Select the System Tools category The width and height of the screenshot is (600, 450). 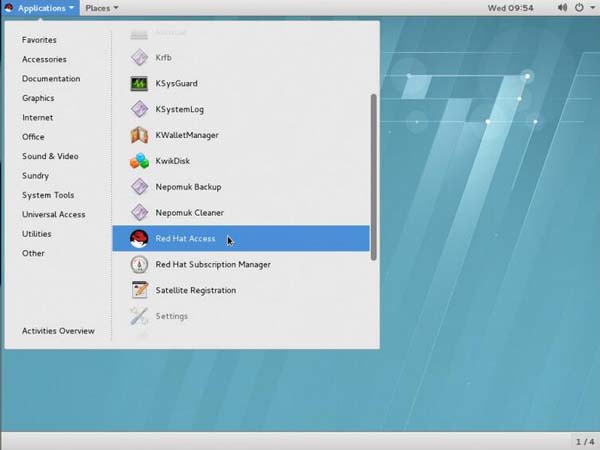coord(48,195)
